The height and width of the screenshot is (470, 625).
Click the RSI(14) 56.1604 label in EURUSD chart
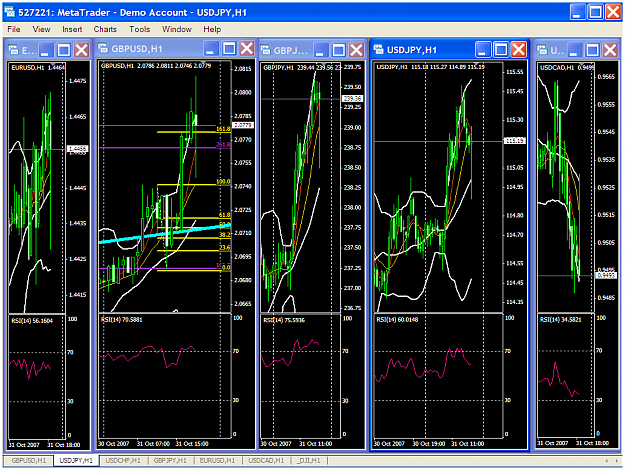tap(32, 321)
